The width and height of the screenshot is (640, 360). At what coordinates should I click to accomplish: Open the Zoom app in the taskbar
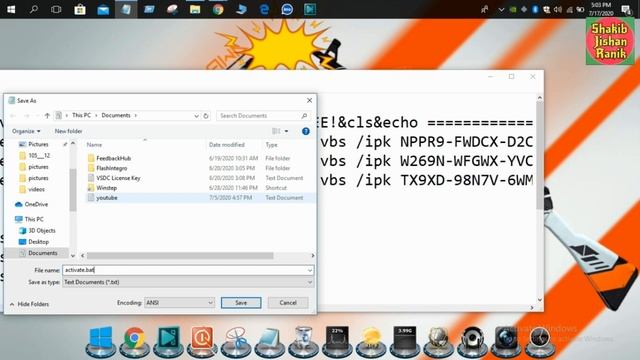coord(287,9)
